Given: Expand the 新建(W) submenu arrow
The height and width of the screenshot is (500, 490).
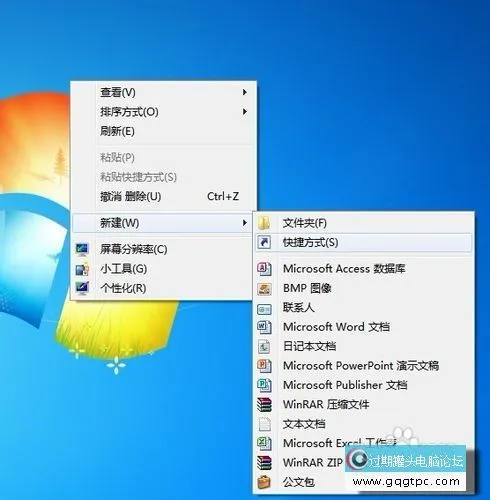Looking at the screenshot, I should (245, 223).
